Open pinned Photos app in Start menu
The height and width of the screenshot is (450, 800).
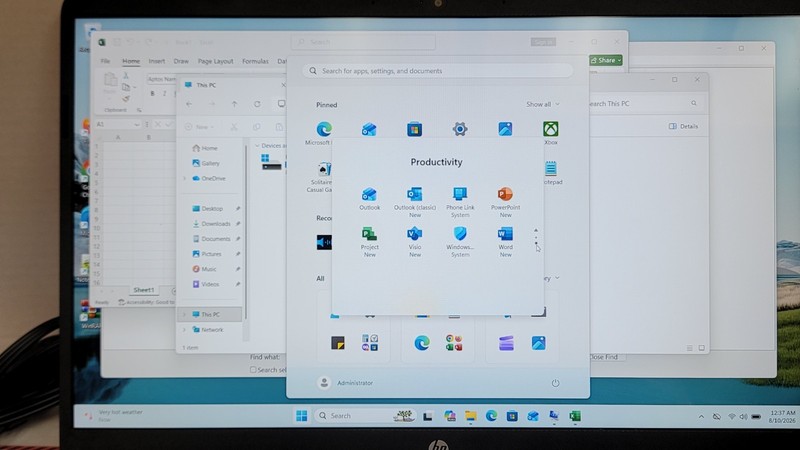(505, 129)
